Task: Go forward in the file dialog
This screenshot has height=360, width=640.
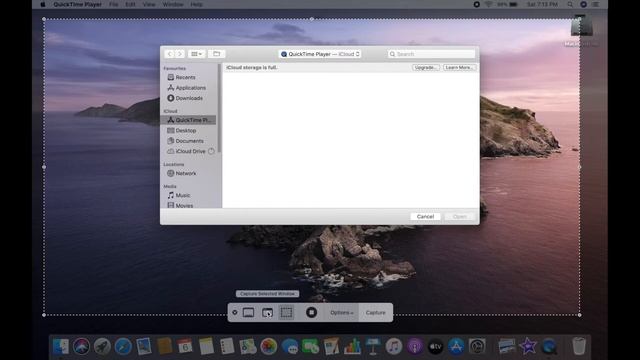Action: (180, 54)
